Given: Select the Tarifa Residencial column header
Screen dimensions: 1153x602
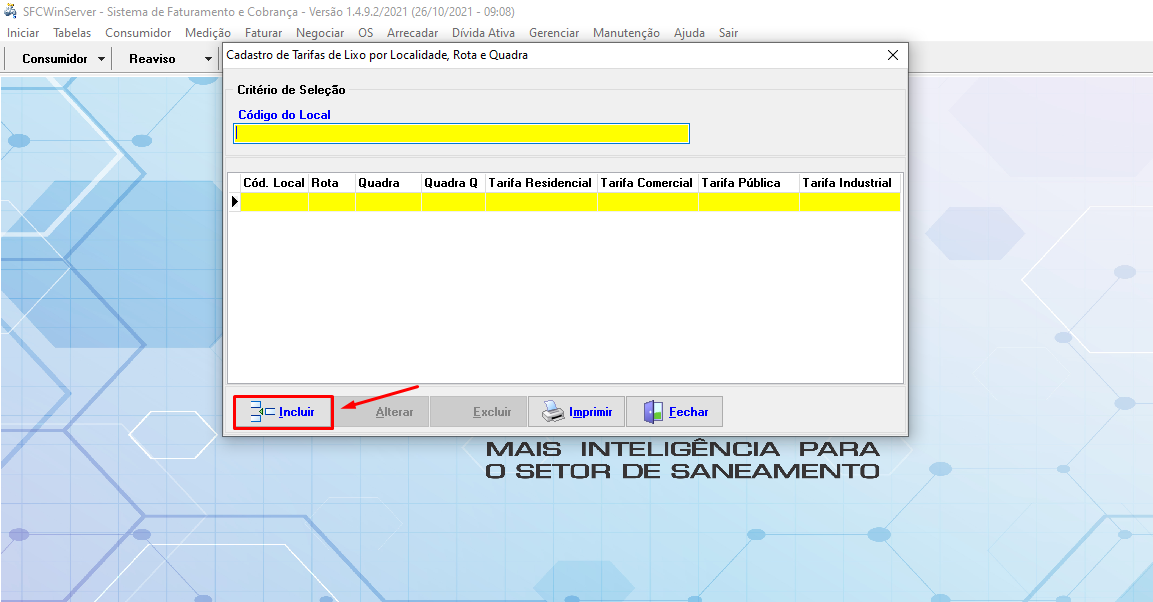Looking at the screenshot, I should point(540,183).
